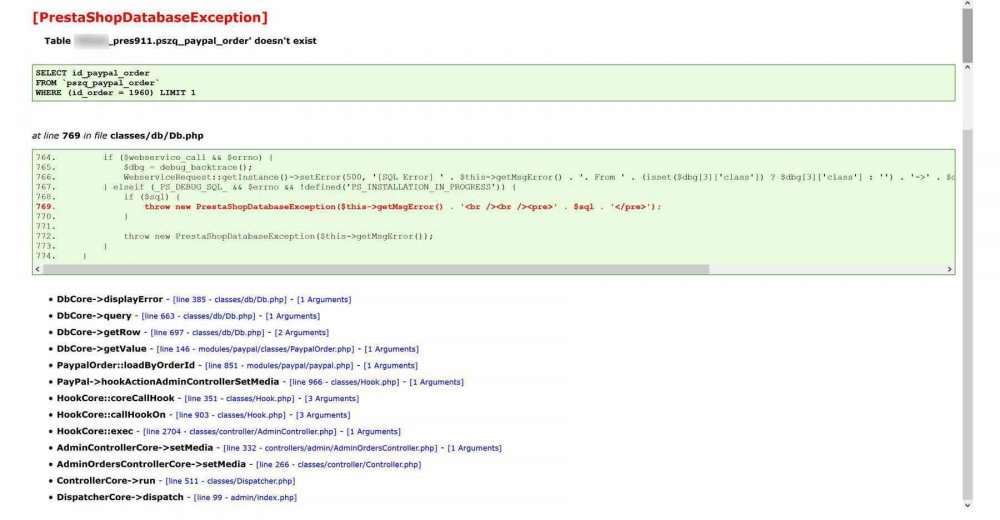
Task: Show 3 Arguments for HookCore::callHookOn
Action: click(323, 415)
